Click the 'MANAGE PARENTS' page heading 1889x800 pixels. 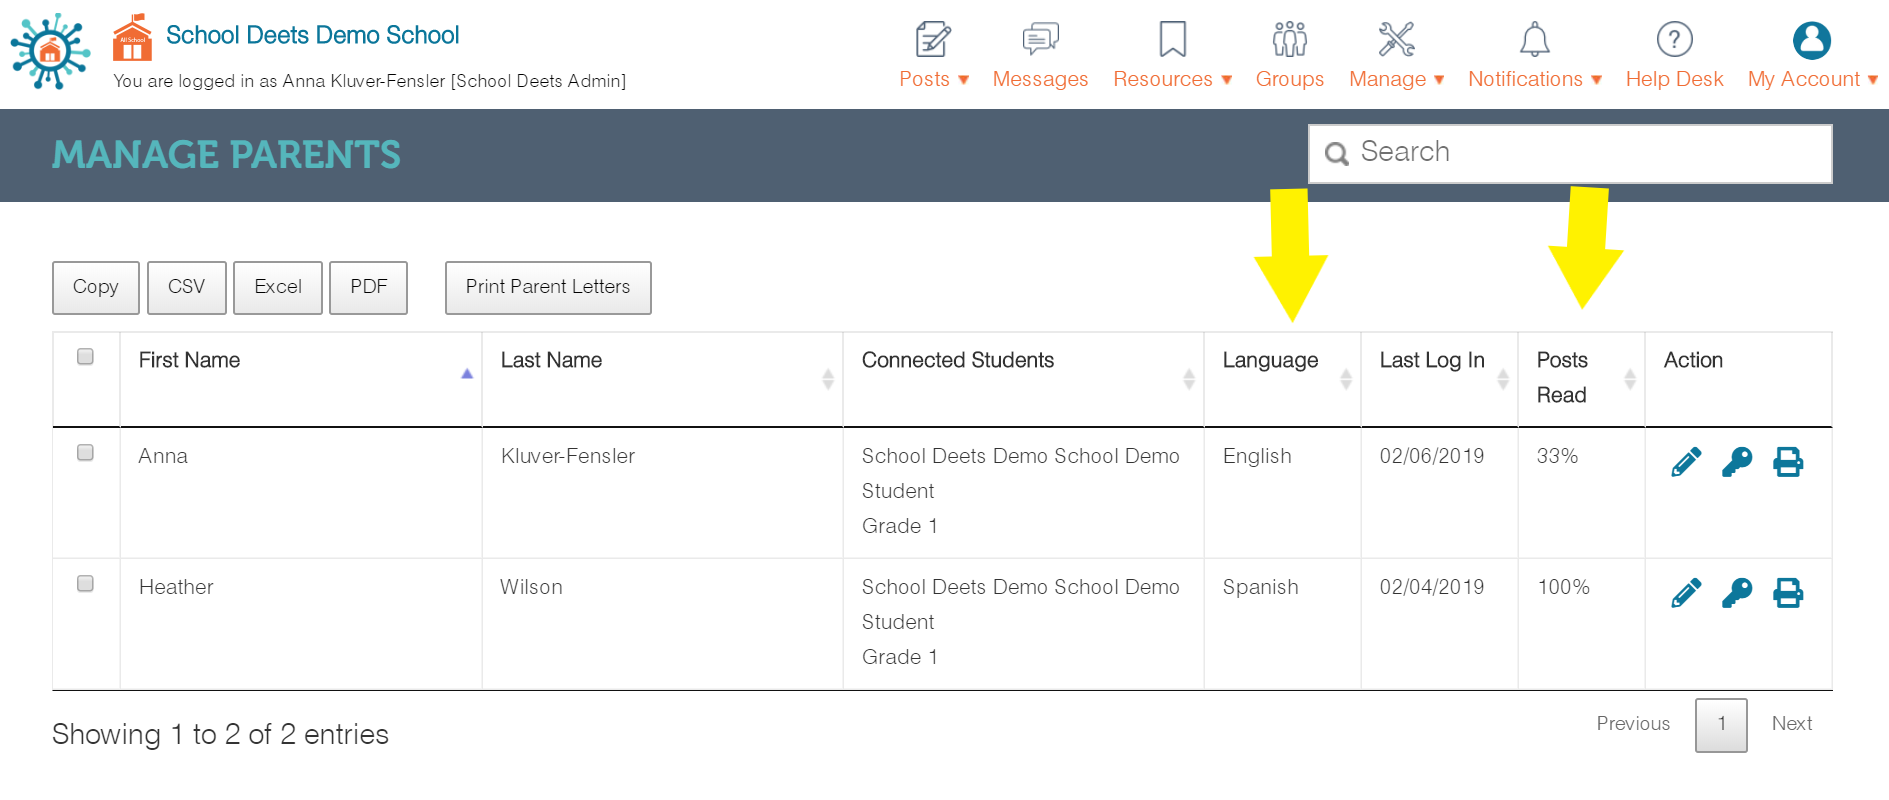[226, 155]
